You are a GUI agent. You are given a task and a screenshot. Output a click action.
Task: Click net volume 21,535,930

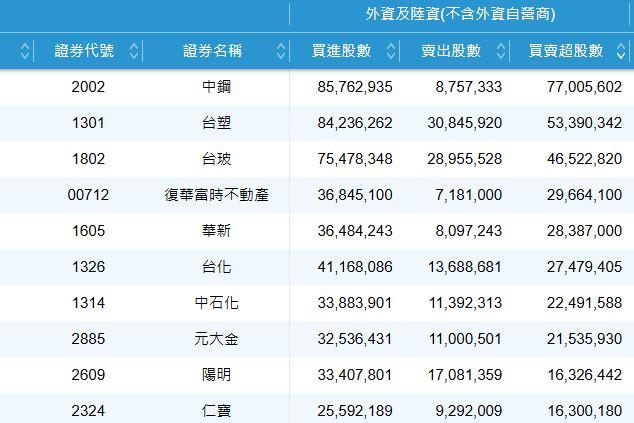pyautogui.click(x=585, y=339)
